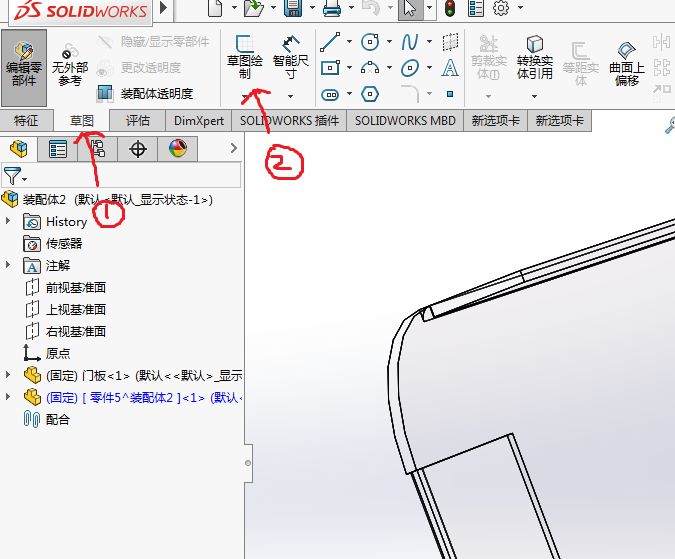Select 前视基准面 front plane in tree
The height and width of the screenshot is (559, 675).
coord(75,287)
